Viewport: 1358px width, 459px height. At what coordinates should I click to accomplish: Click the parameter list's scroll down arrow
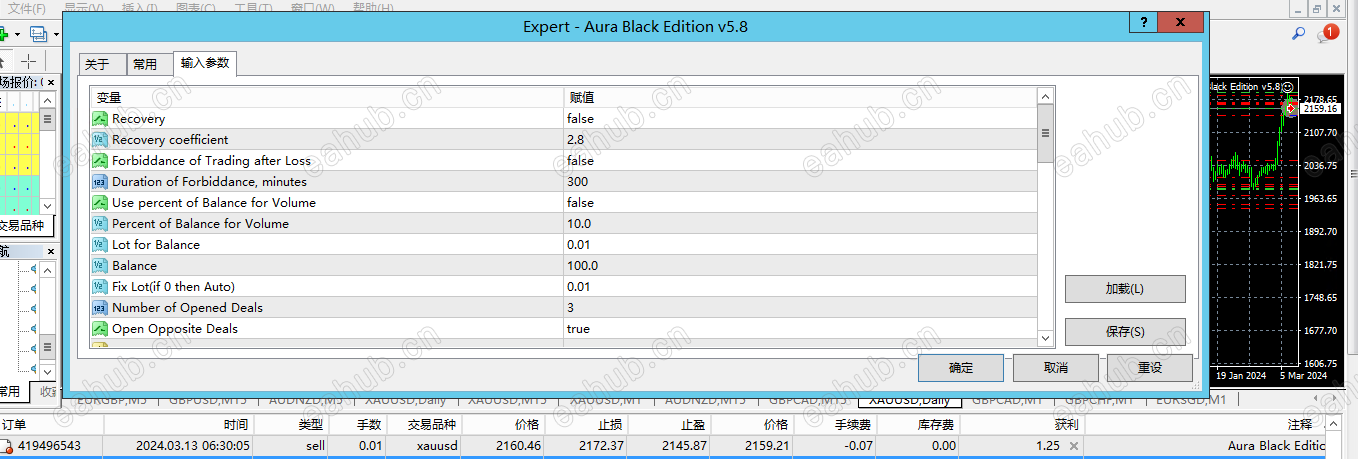click(x=1045, y=339)
